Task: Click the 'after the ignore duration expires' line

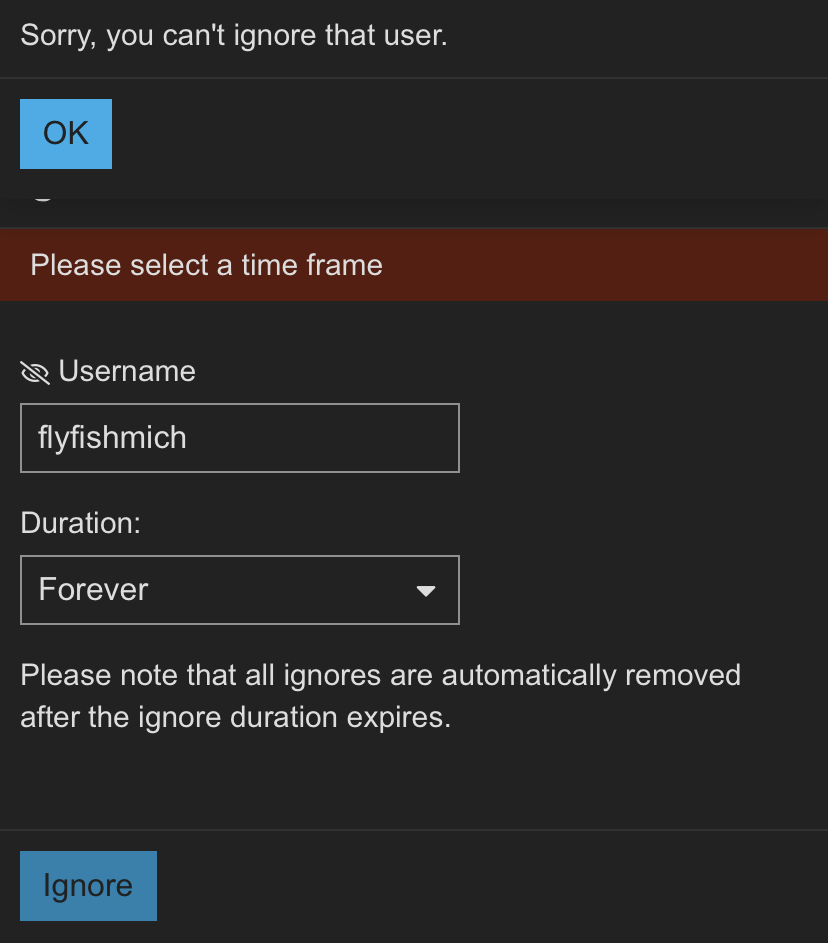Action: [235, 718]
